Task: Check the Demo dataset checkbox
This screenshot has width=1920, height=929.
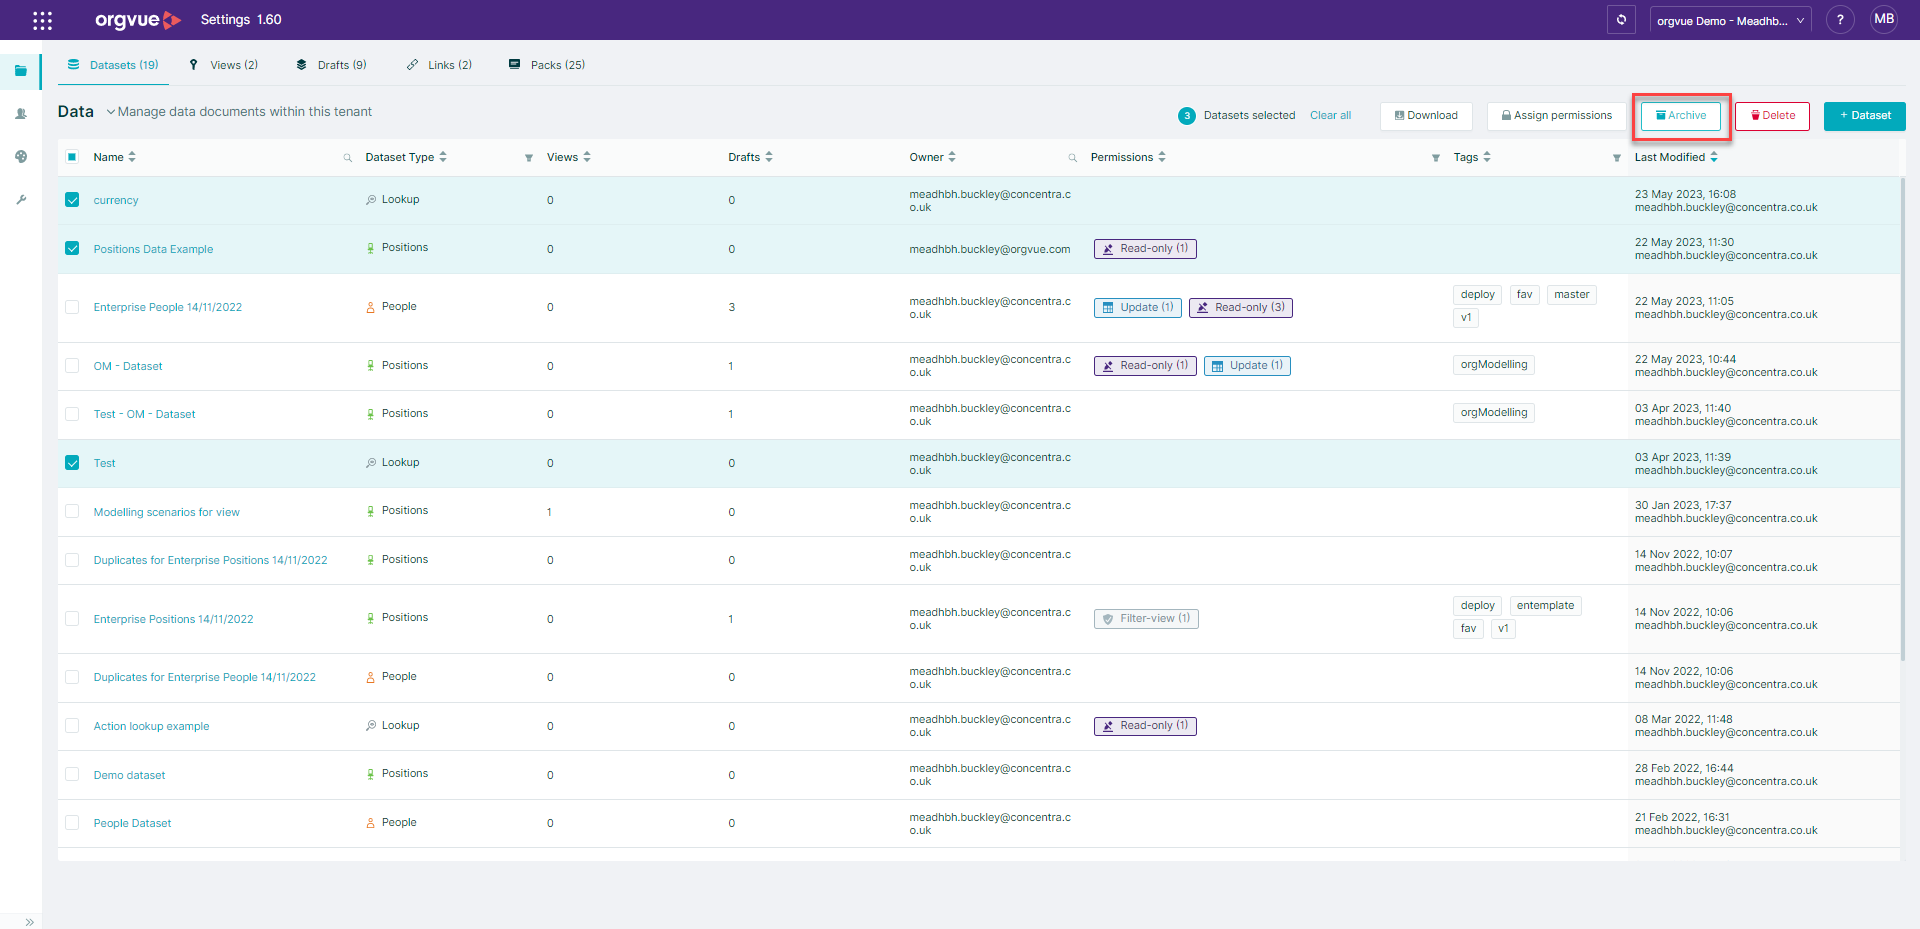Action: (72, 774)
